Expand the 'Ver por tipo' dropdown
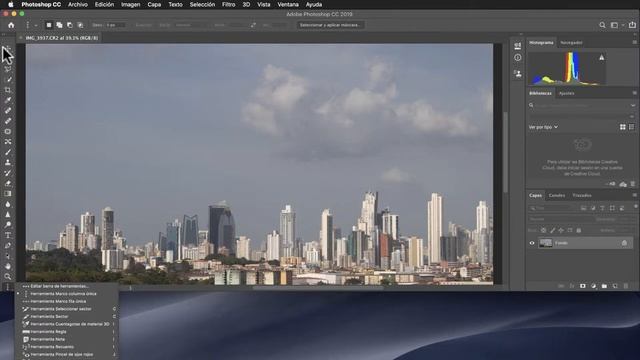 pos(543,127)
